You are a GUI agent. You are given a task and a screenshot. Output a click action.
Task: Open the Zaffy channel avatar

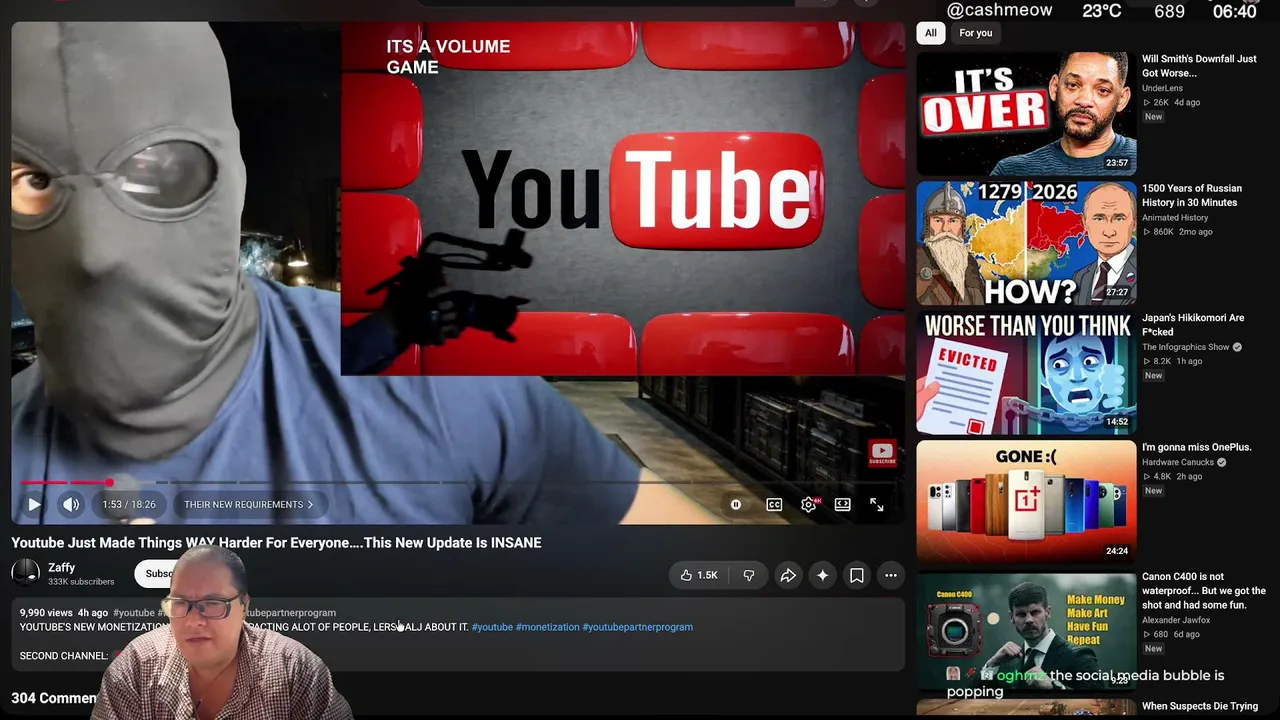tap(25, 573)
